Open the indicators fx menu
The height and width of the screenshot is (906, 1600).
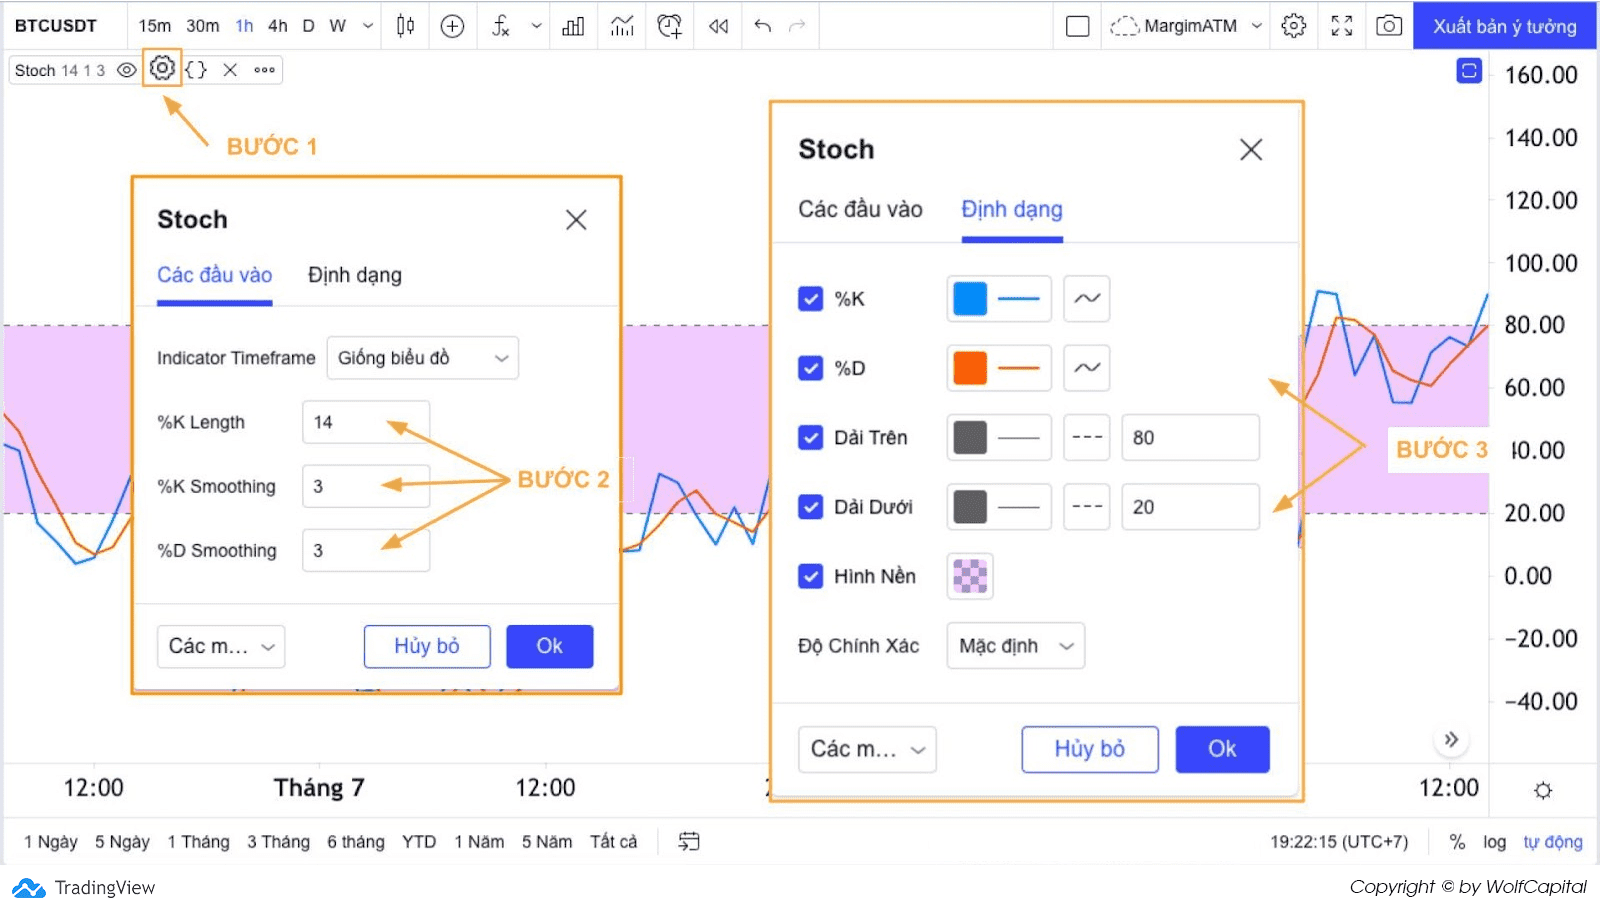pyautogui.click(x=501, y=26)
